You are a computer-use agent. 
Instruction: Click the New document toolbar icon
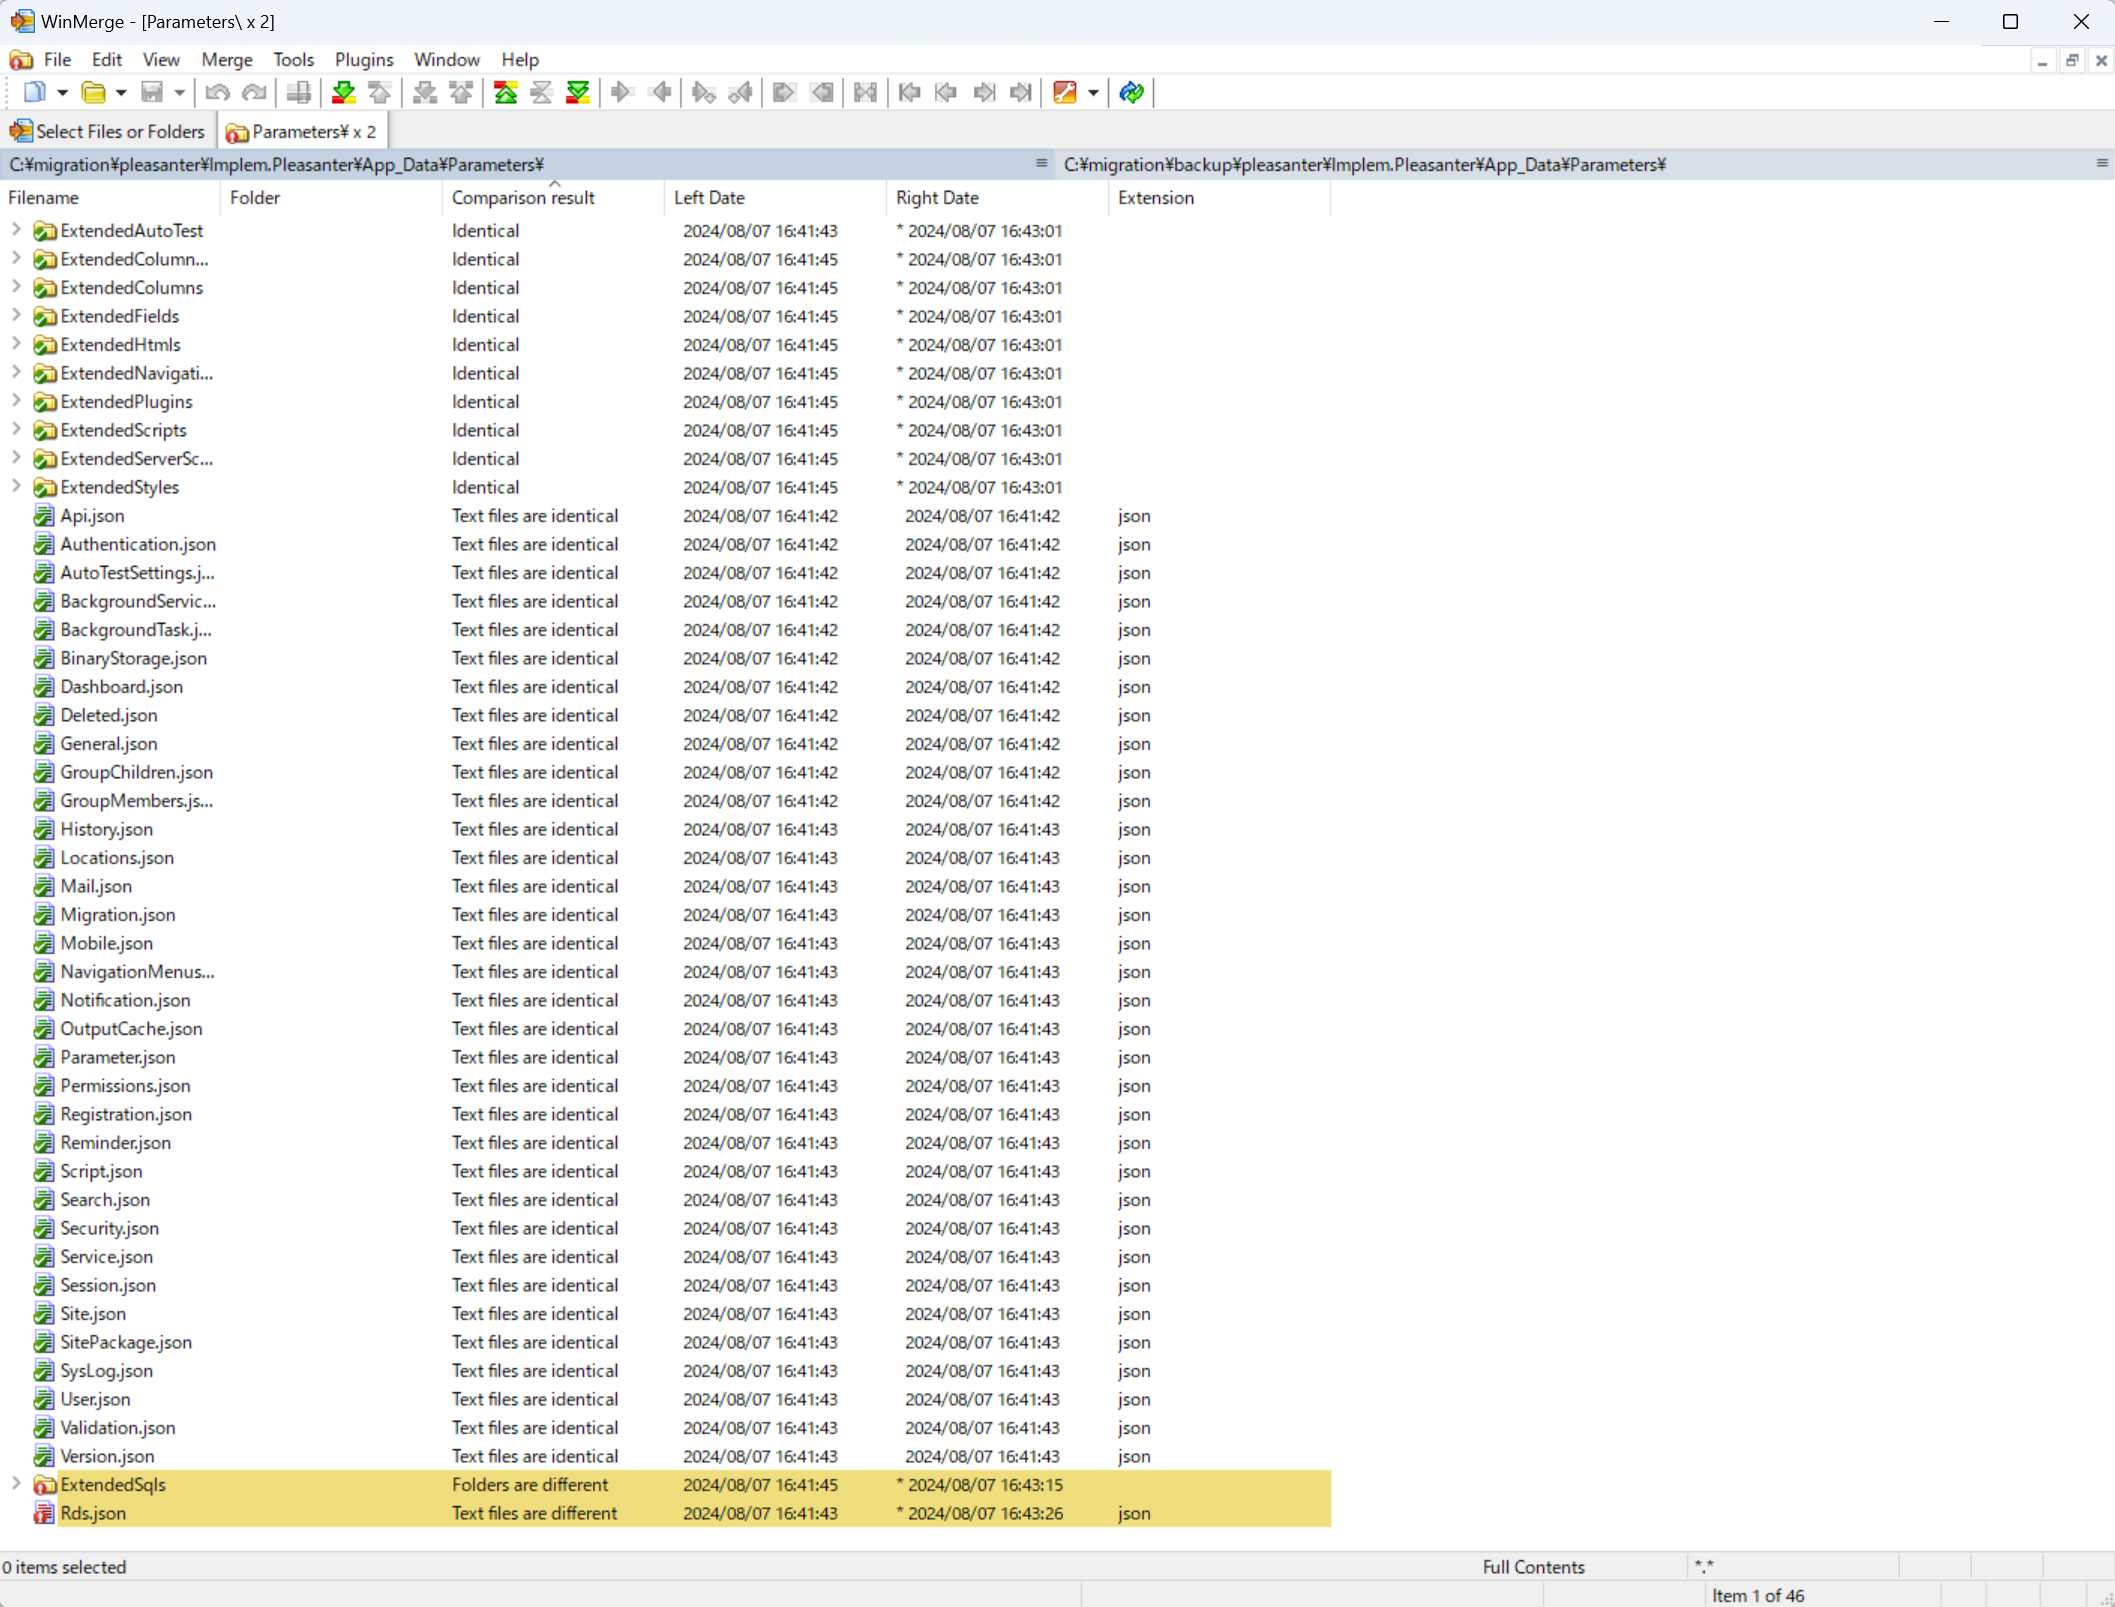click(35, 93)
